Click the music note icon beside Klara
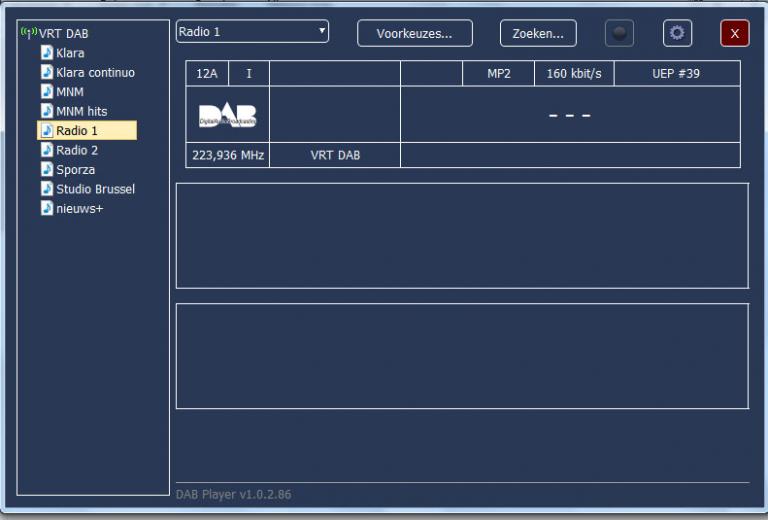The height and width of the screenshot is (520, 768). pyautogui.click(x=47, y=53)
